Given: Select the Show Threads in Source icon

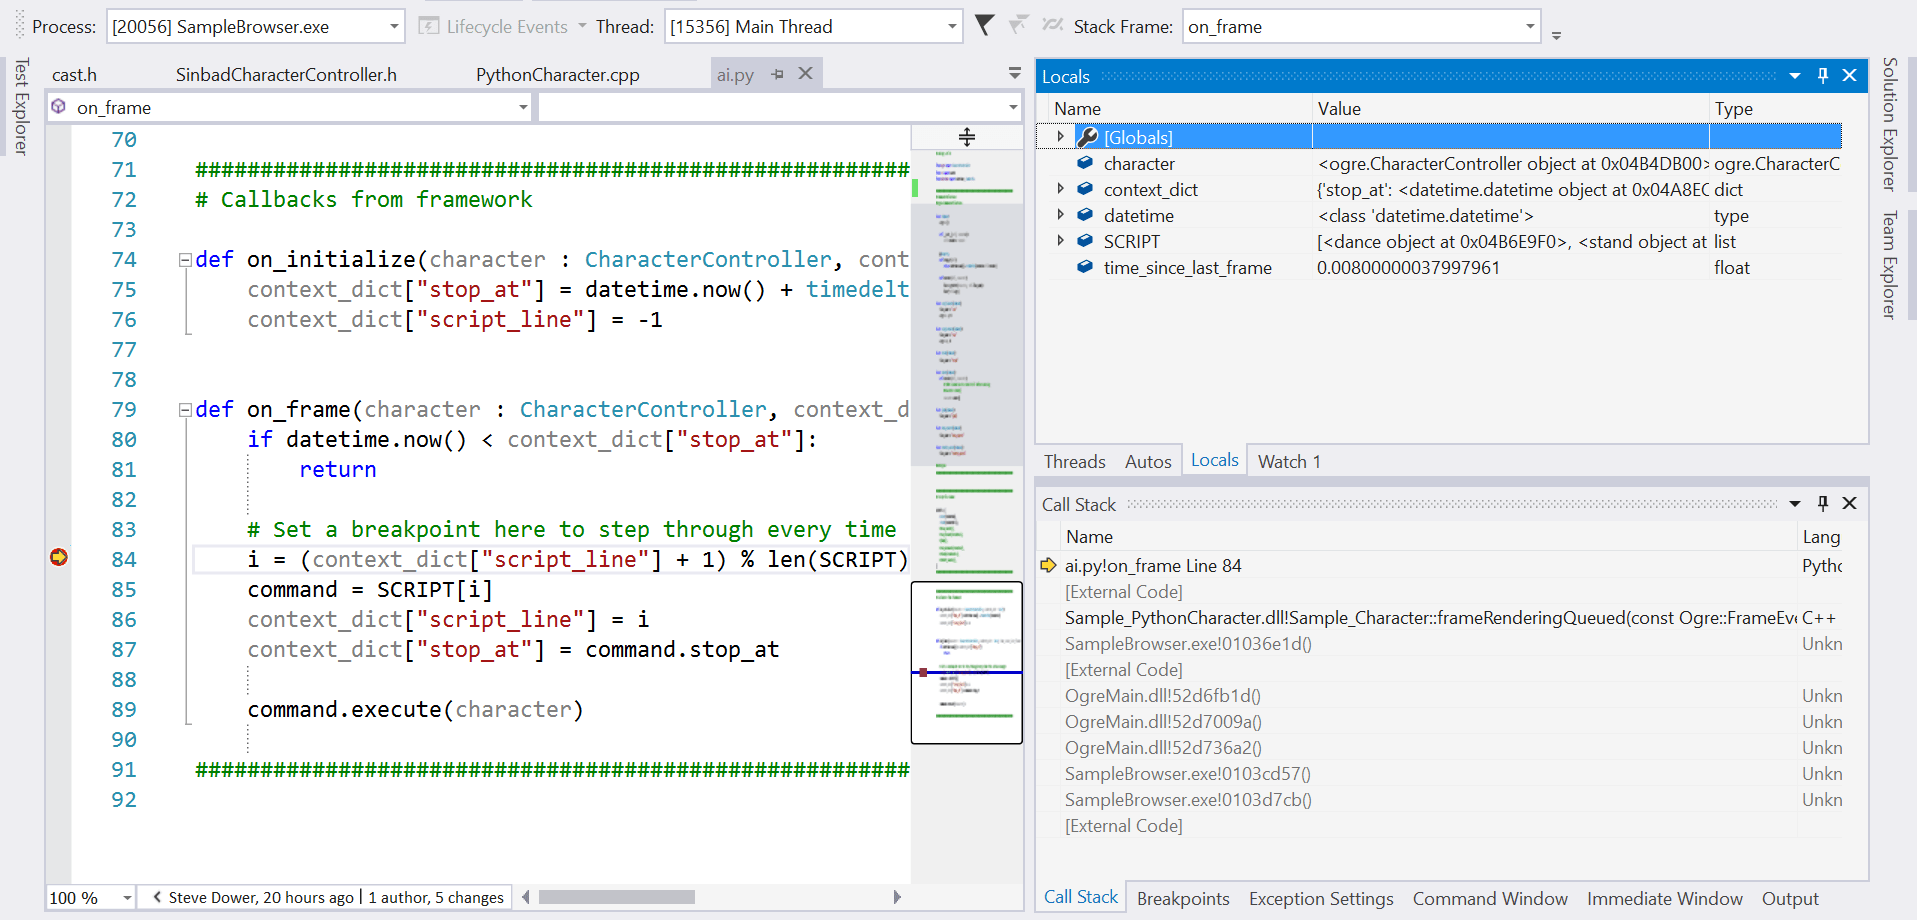Looking at the screenshot, I should click(x=1051, y=26).
